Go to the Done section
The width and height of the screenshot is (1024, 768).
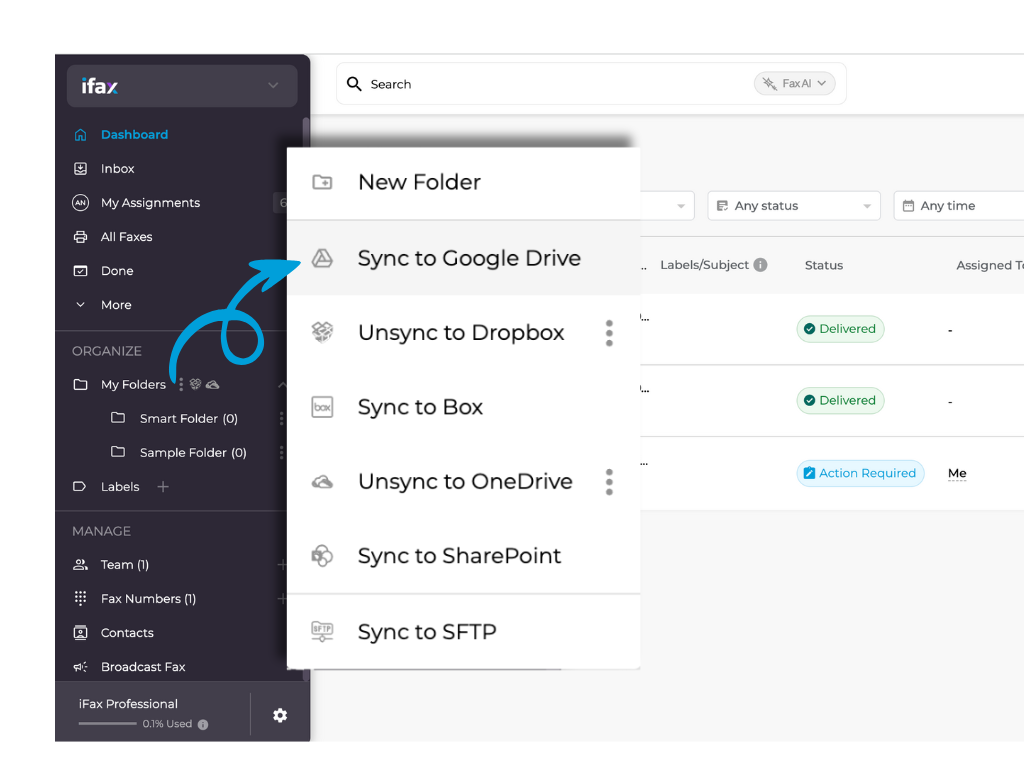click(117, 270)
